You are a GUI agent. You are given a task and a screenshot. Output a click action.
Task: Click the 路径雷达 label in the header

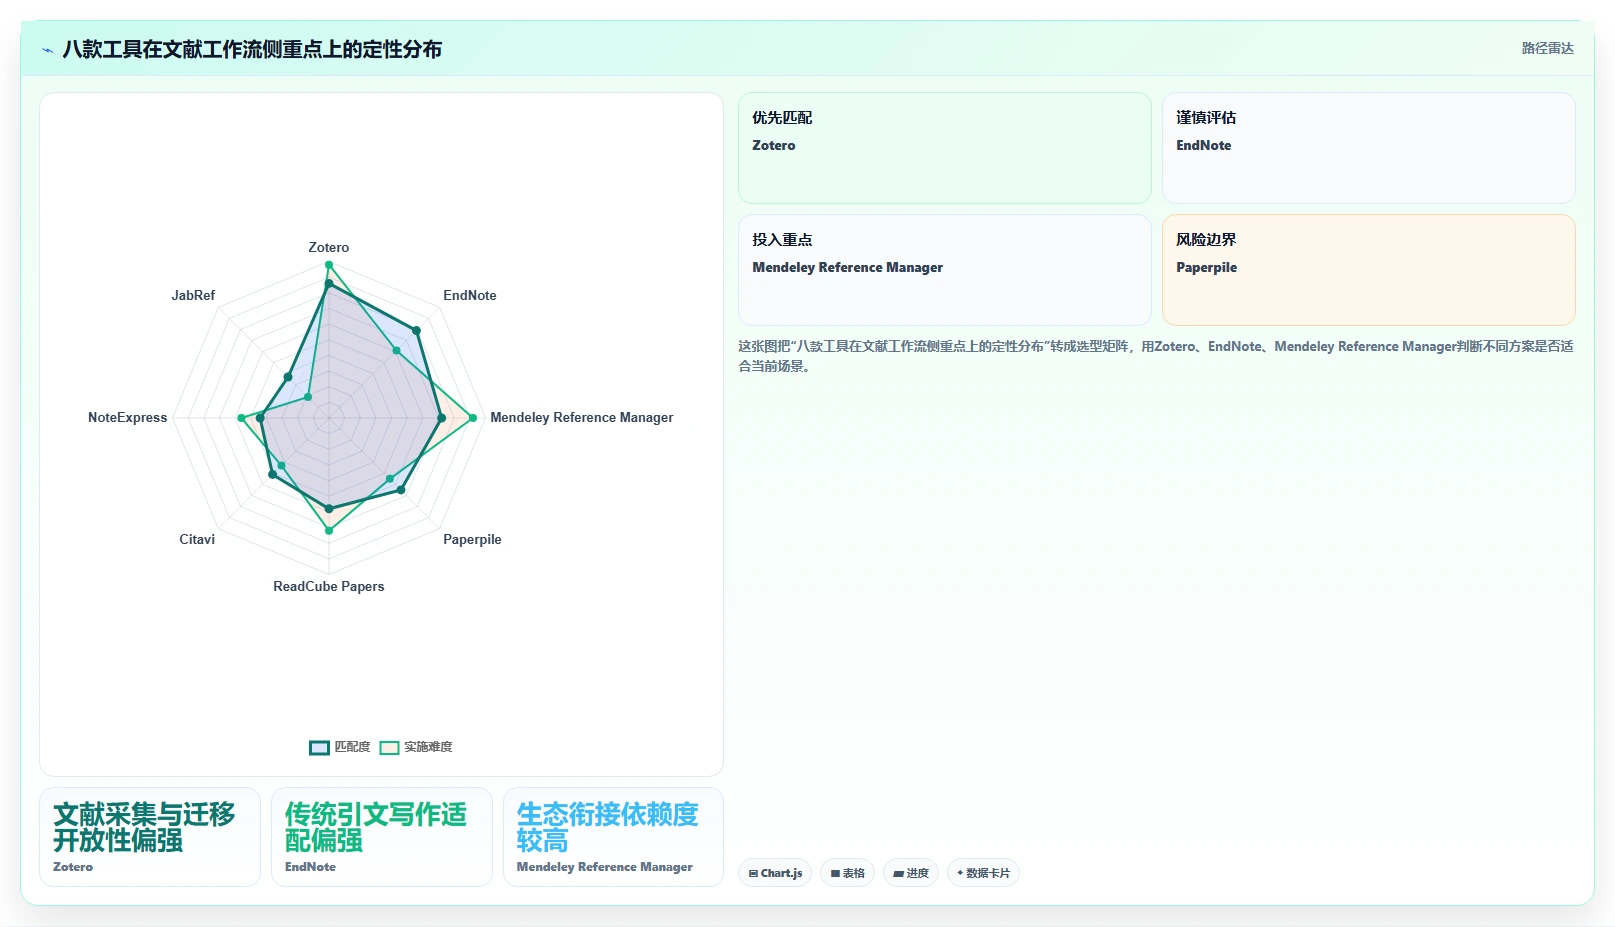tap(1547, 48)
